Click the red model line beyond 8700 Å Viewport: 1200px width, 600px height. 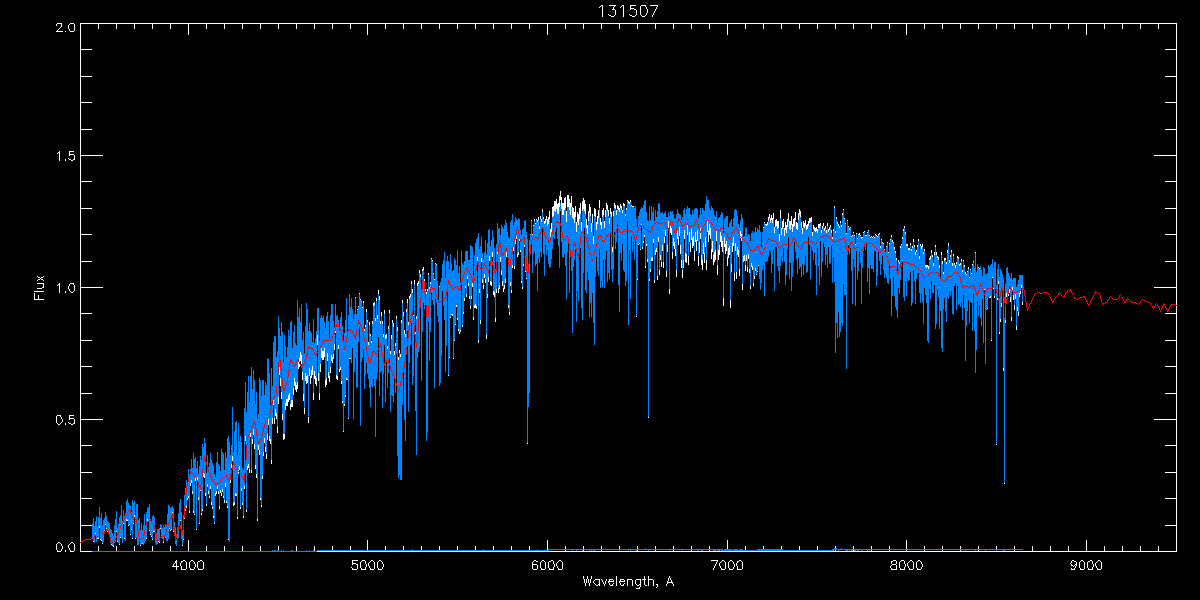point(1100,298)
